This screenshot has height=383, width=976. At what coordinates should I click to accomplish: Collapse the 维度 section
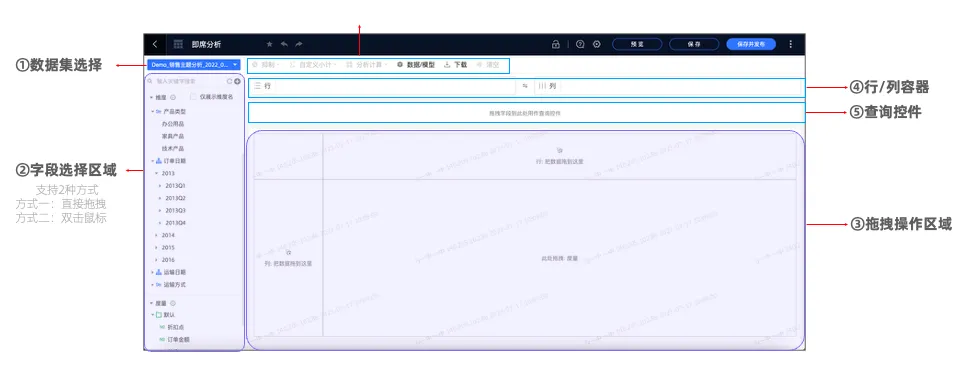point(150,97)
